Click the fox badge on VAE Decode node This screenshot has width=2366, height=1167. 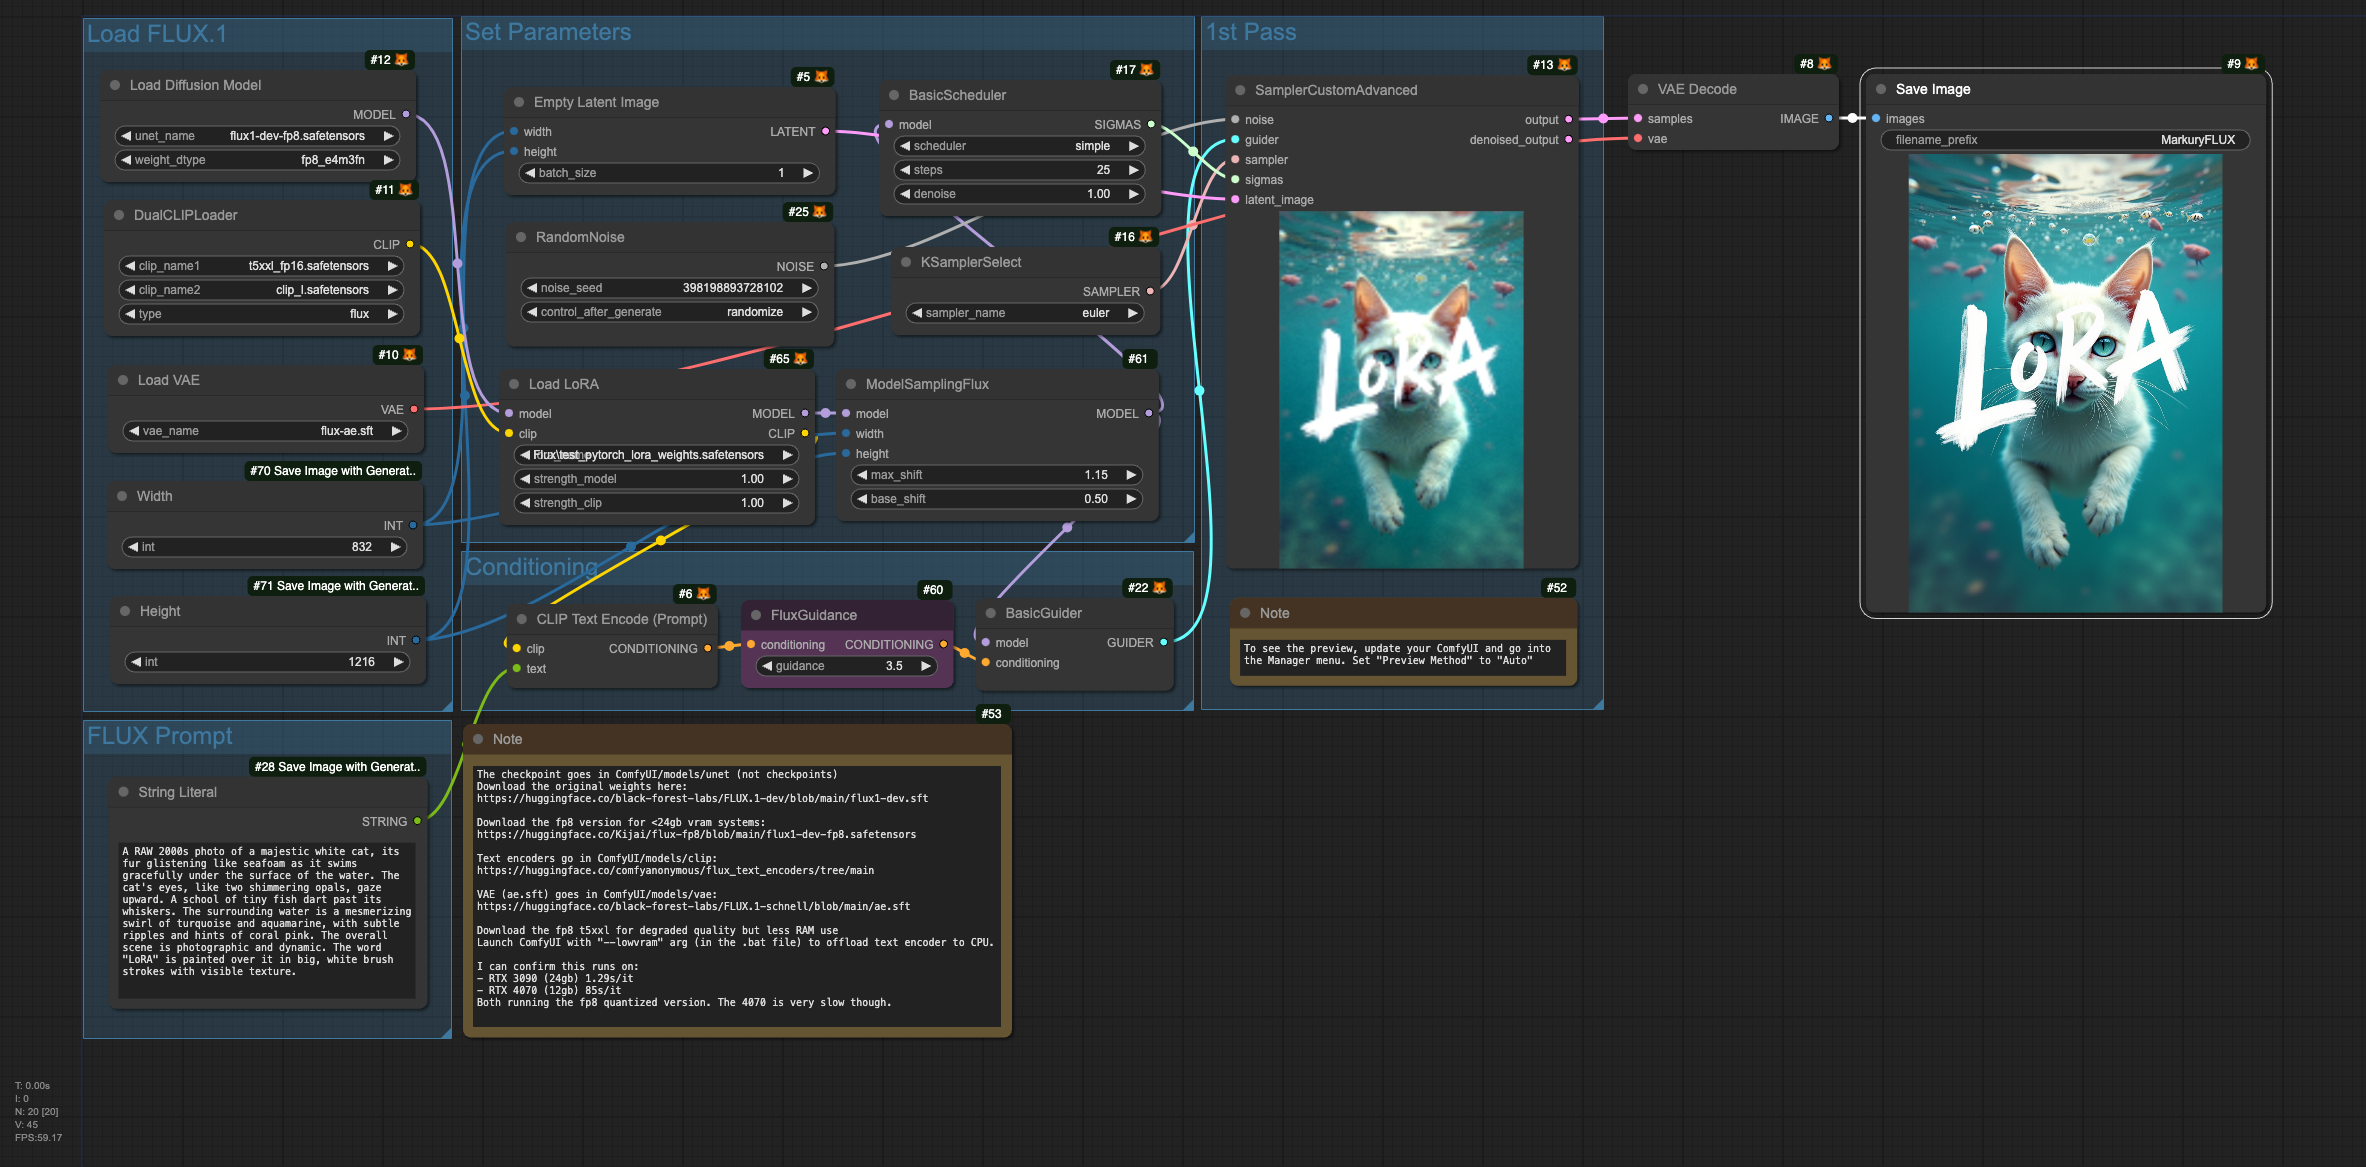[x=1824, y=64]
